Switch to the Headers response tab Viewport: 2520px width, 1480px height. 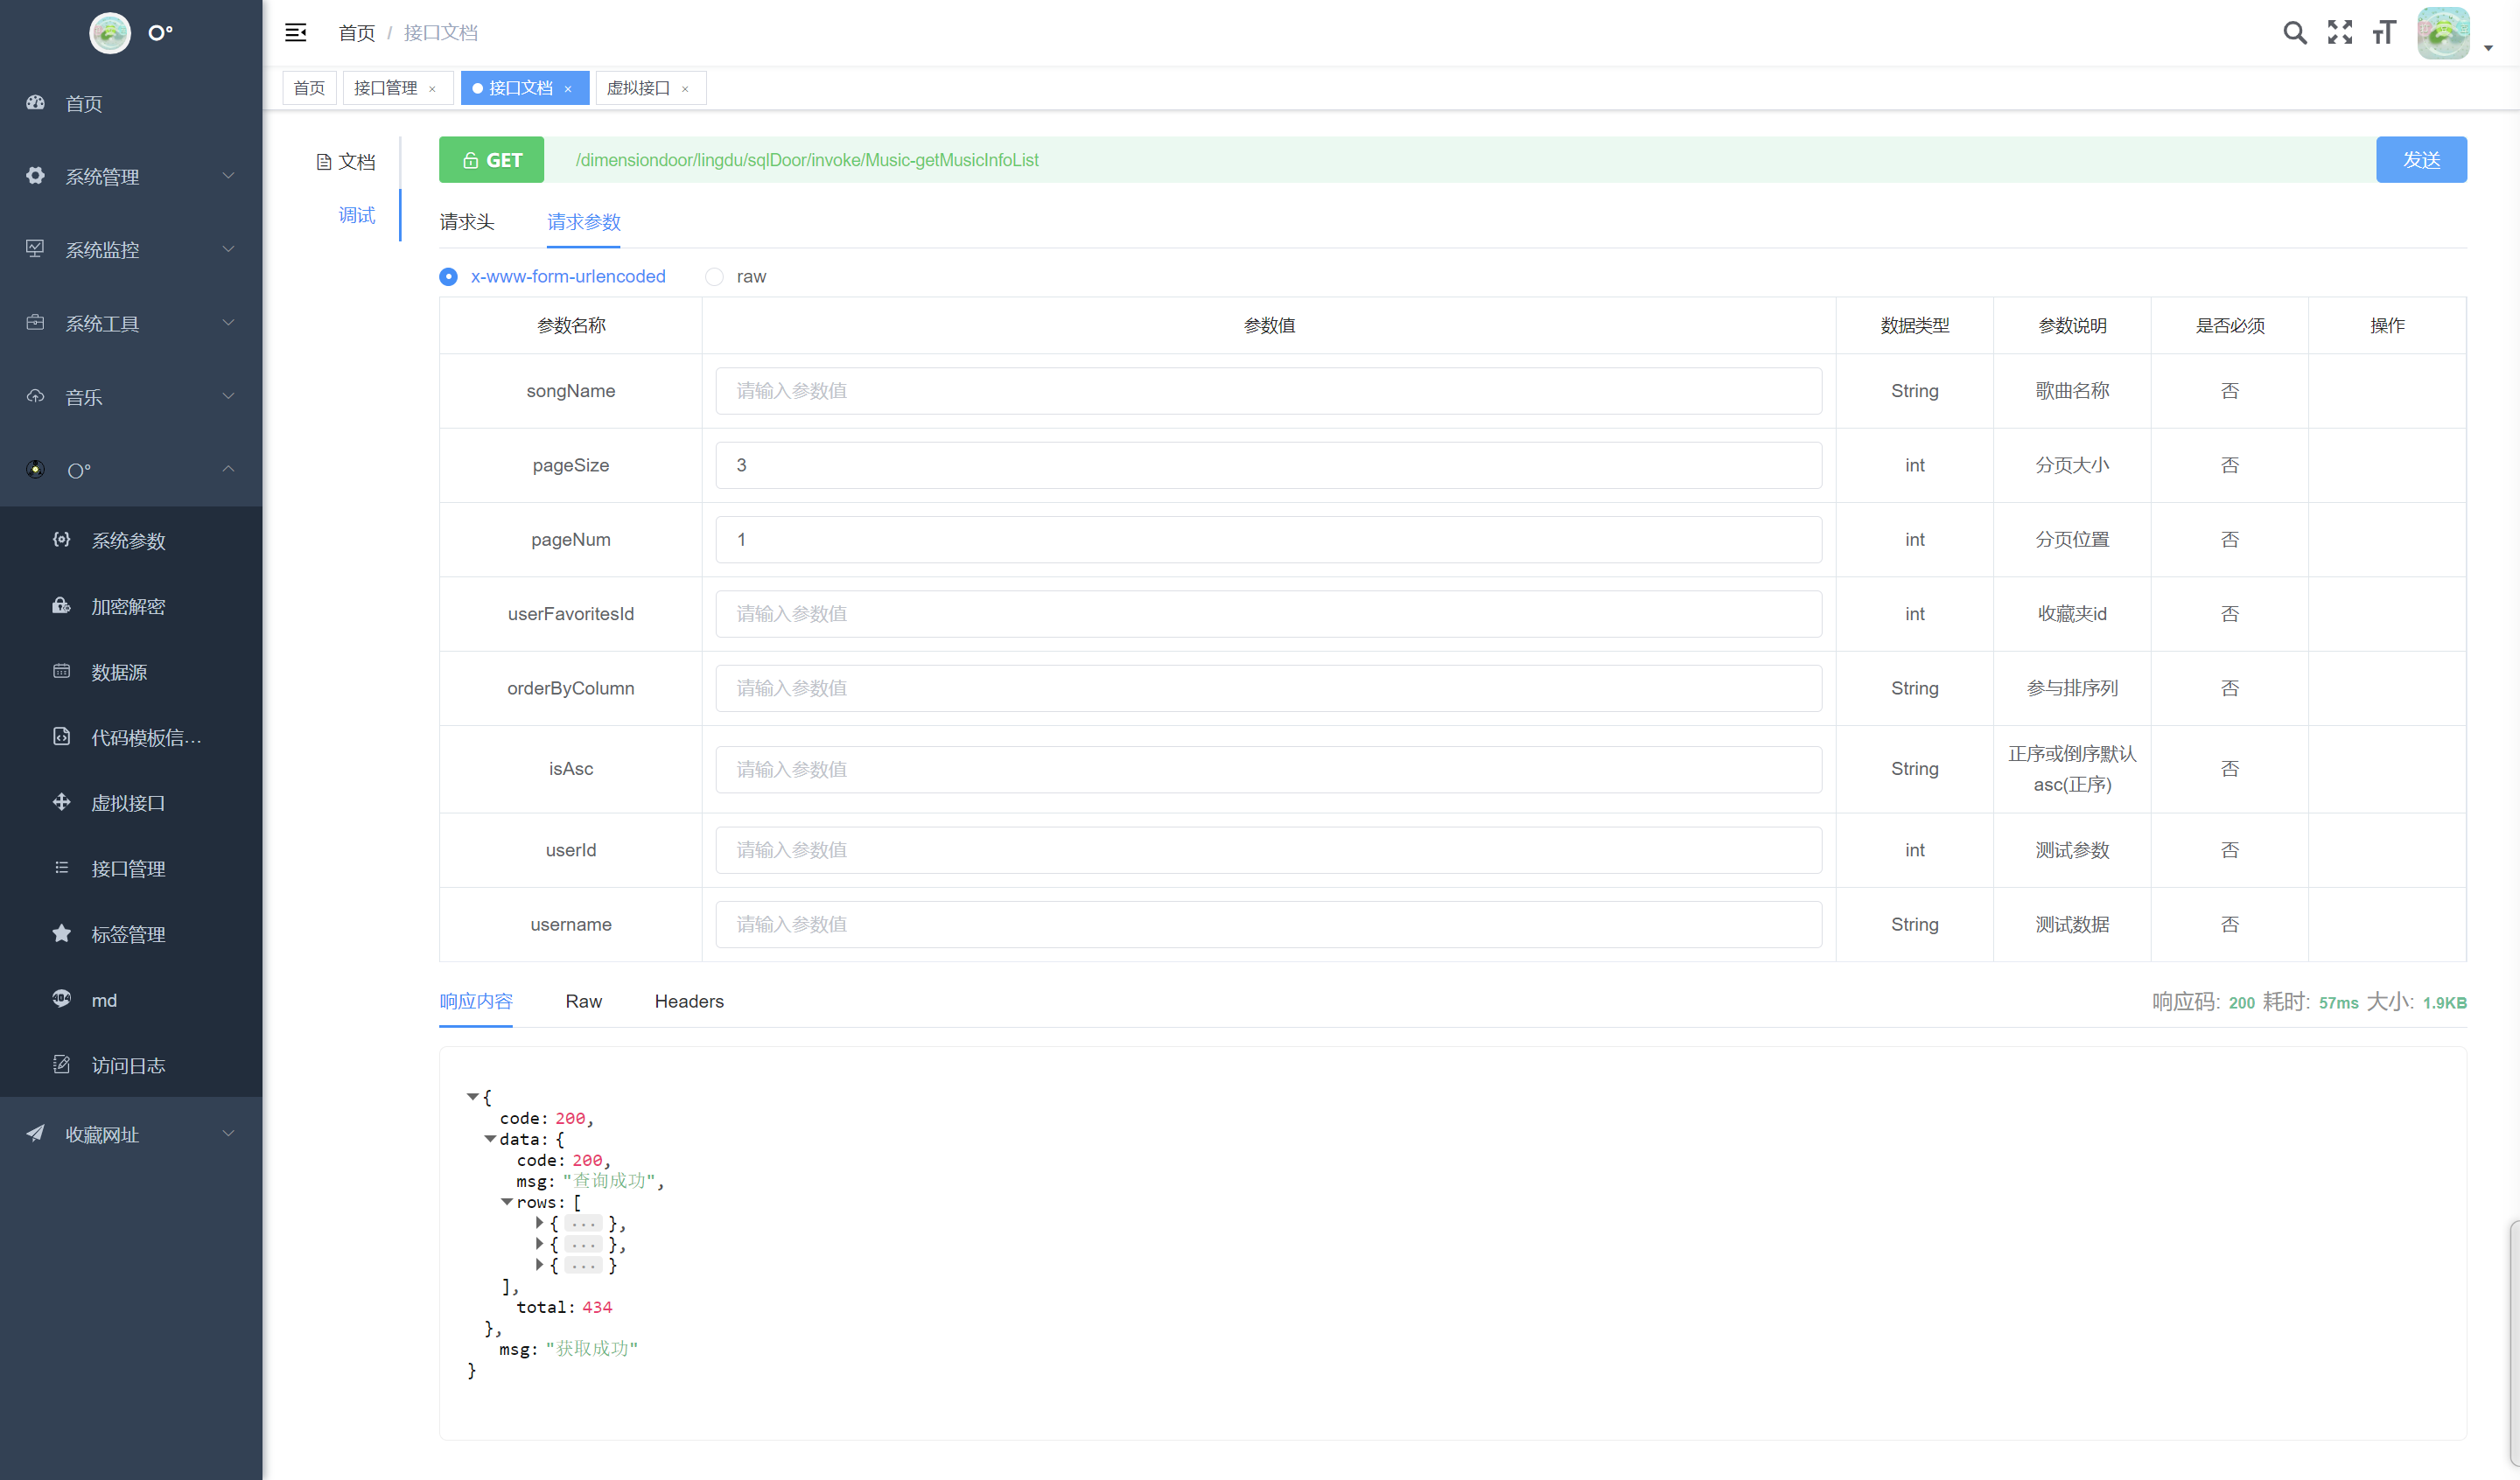coord(689,1001)
